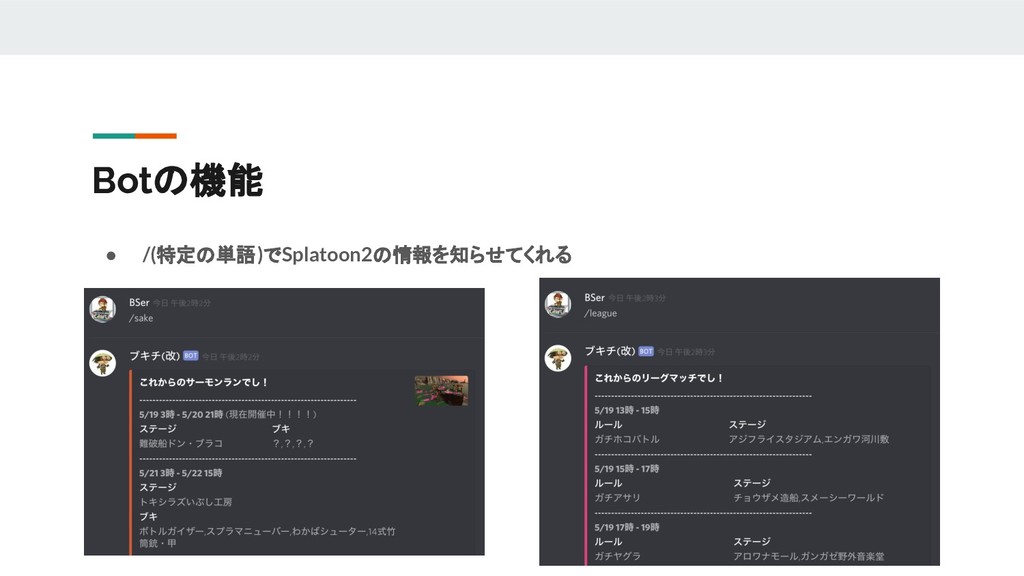The image size is (1024, 576).
Task: Click the time slot 5/19 17時 - 19時
Action: click(x=626, y=527)
